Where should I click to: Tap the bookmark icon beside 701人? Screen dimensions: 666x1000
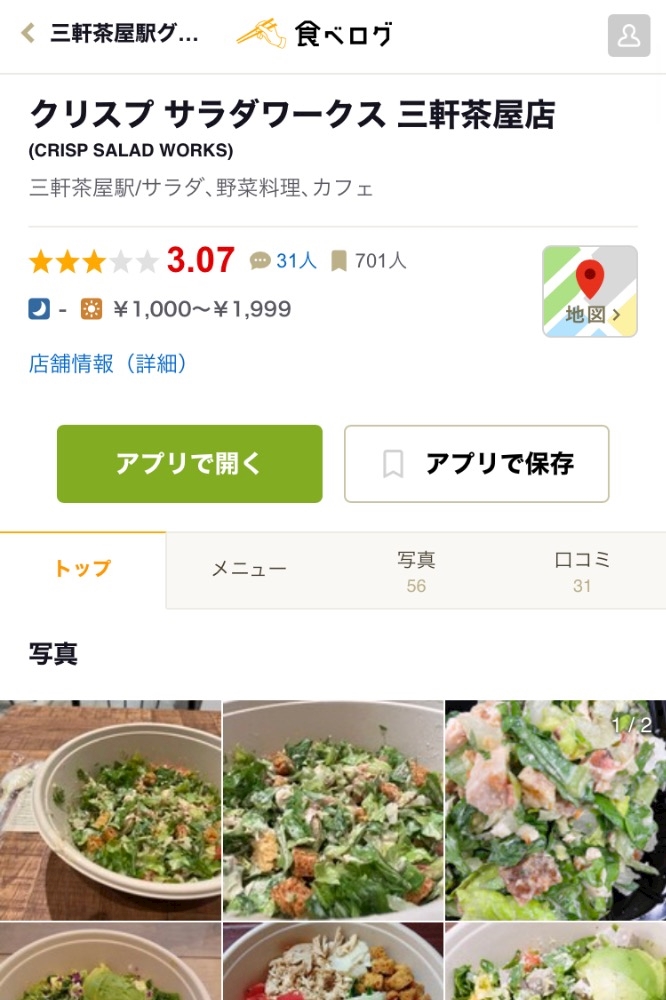click(x=339, y=261)
